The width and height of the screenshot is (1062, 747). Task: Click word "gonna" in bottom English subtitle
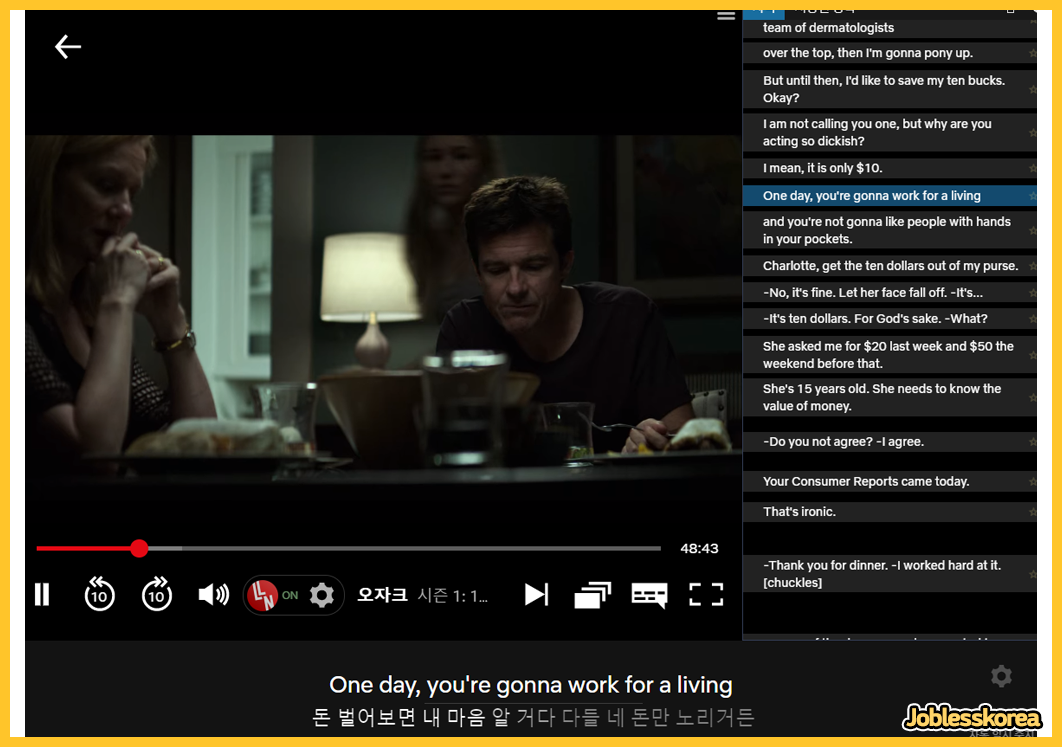coord(529,685)
